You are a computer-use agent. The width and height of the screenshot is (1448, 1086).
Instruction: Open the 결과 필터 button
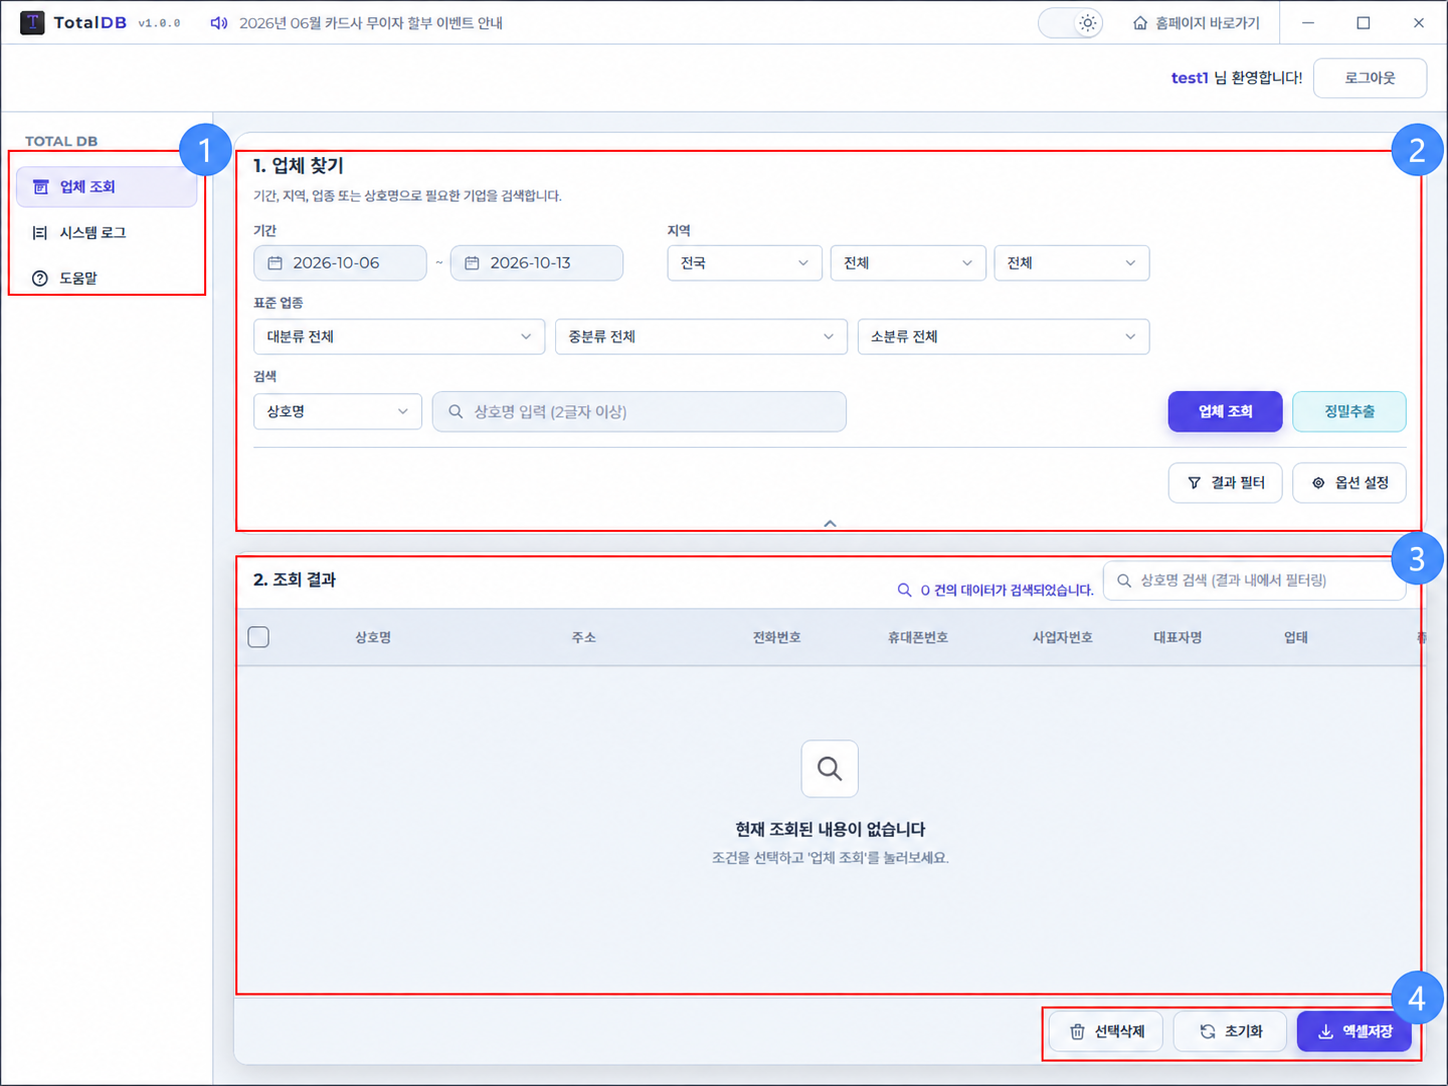[1225, 483]
